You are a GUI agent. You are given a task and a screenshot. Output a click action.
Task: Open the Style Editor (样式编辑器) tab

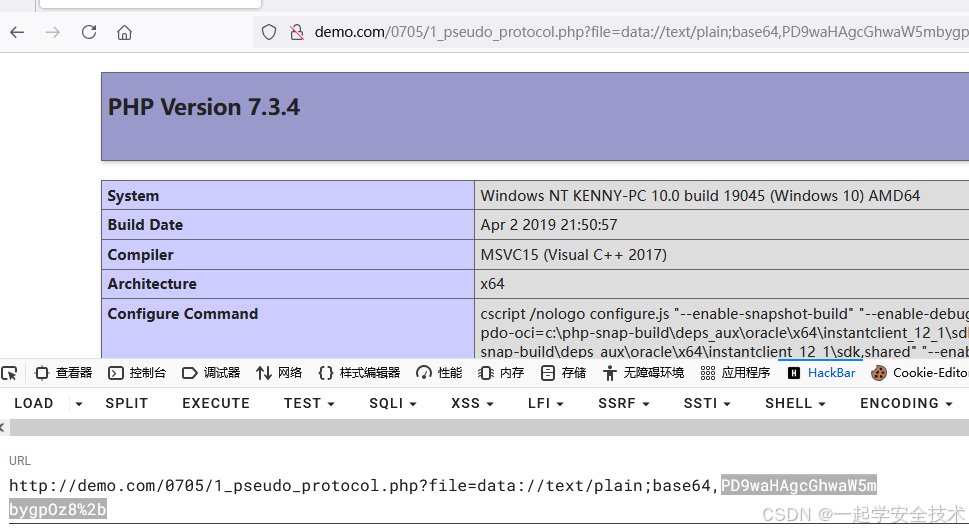[x=359, y=373]
